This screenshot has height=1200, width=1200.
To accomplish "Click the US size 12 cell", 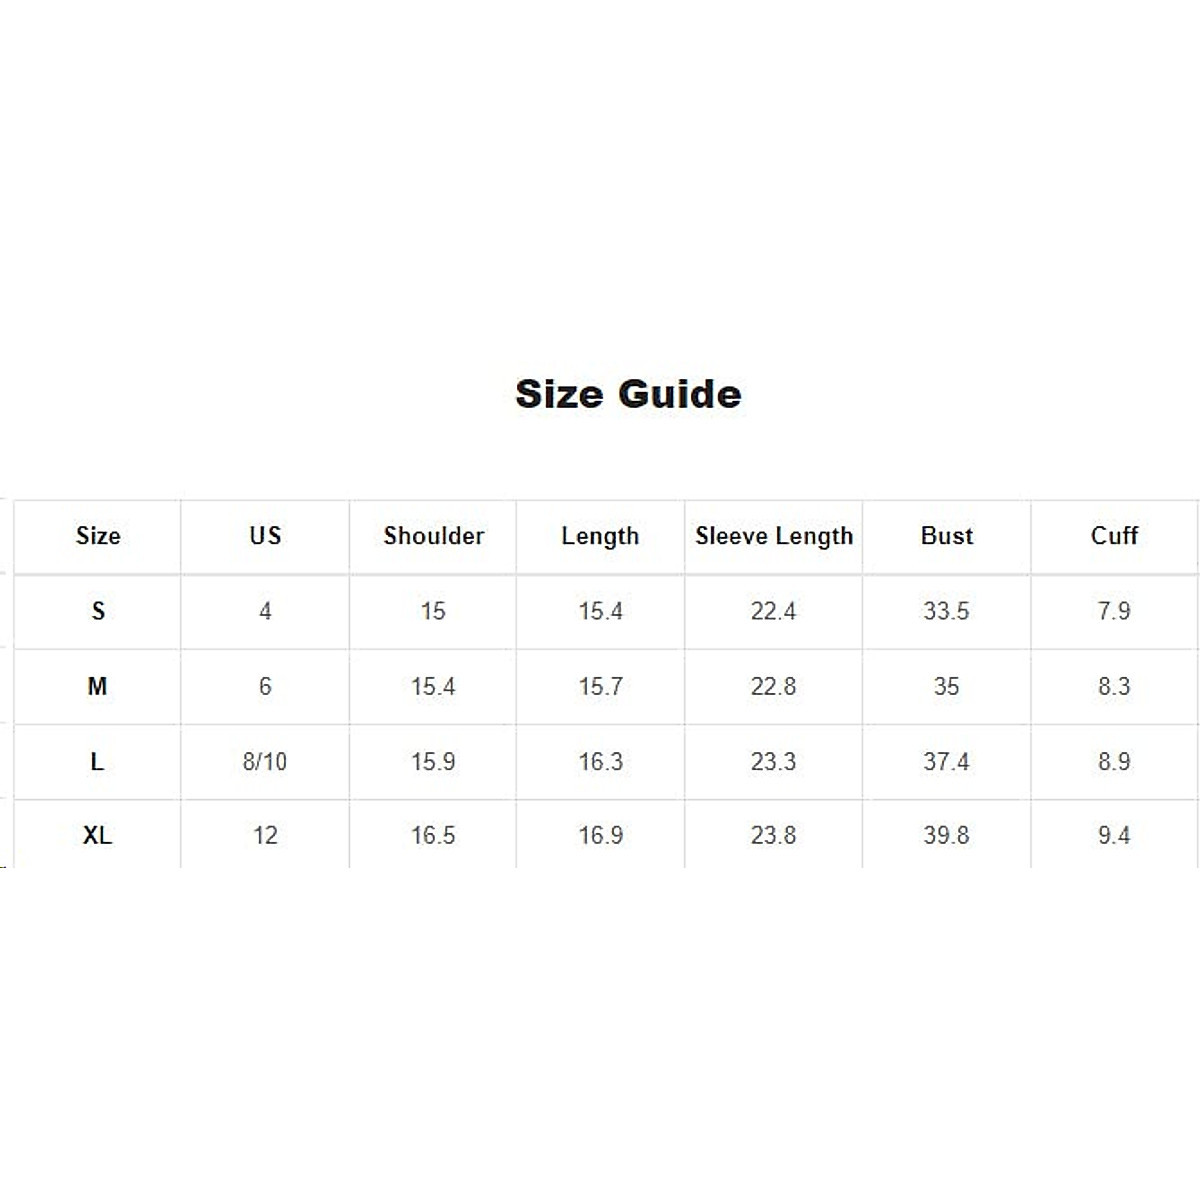I will tap(265, 835).
